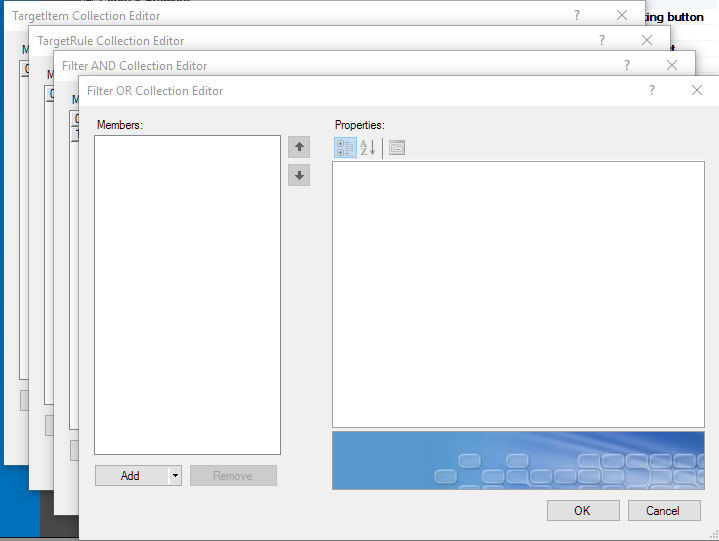
Task: Close the Filter OR Collection Editor dialog
Action: tap(697, 90)
